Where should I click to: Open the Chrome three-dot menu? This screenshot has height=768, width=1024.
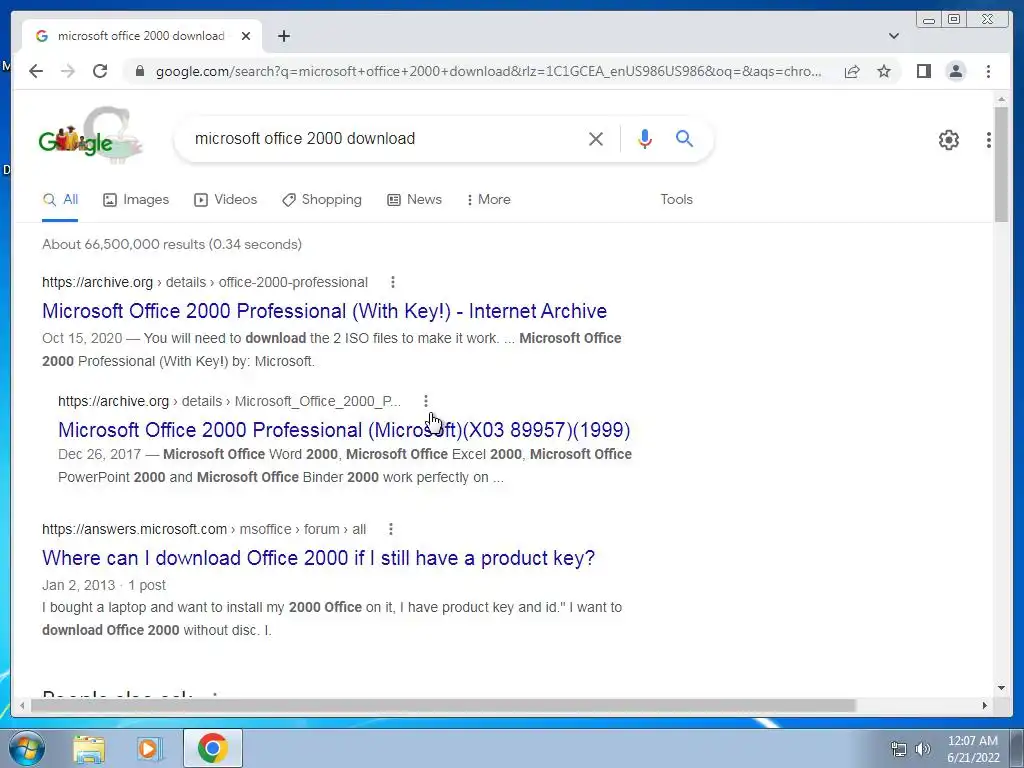pyautogui.click(x=988, y=71)
